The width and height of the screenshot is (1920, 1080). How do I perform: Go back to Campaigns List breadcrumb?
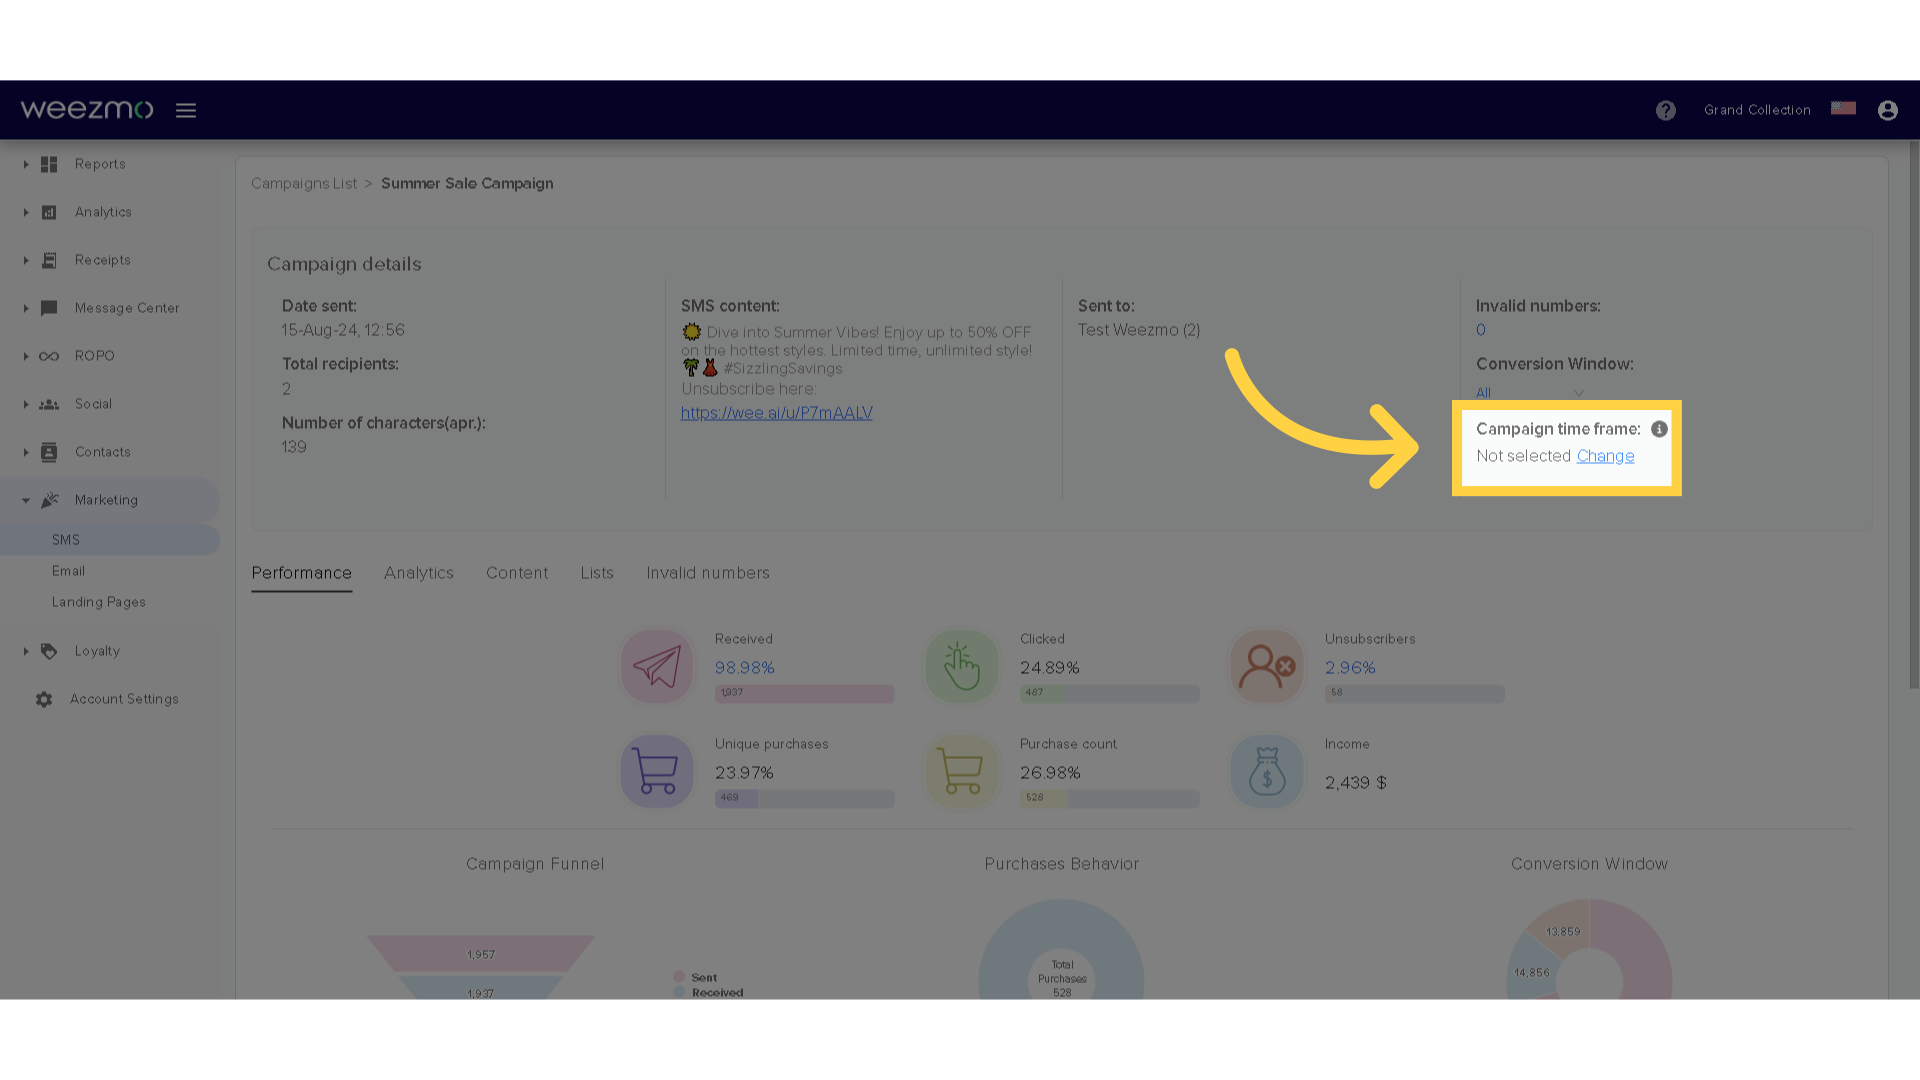(x=304, y=184)
